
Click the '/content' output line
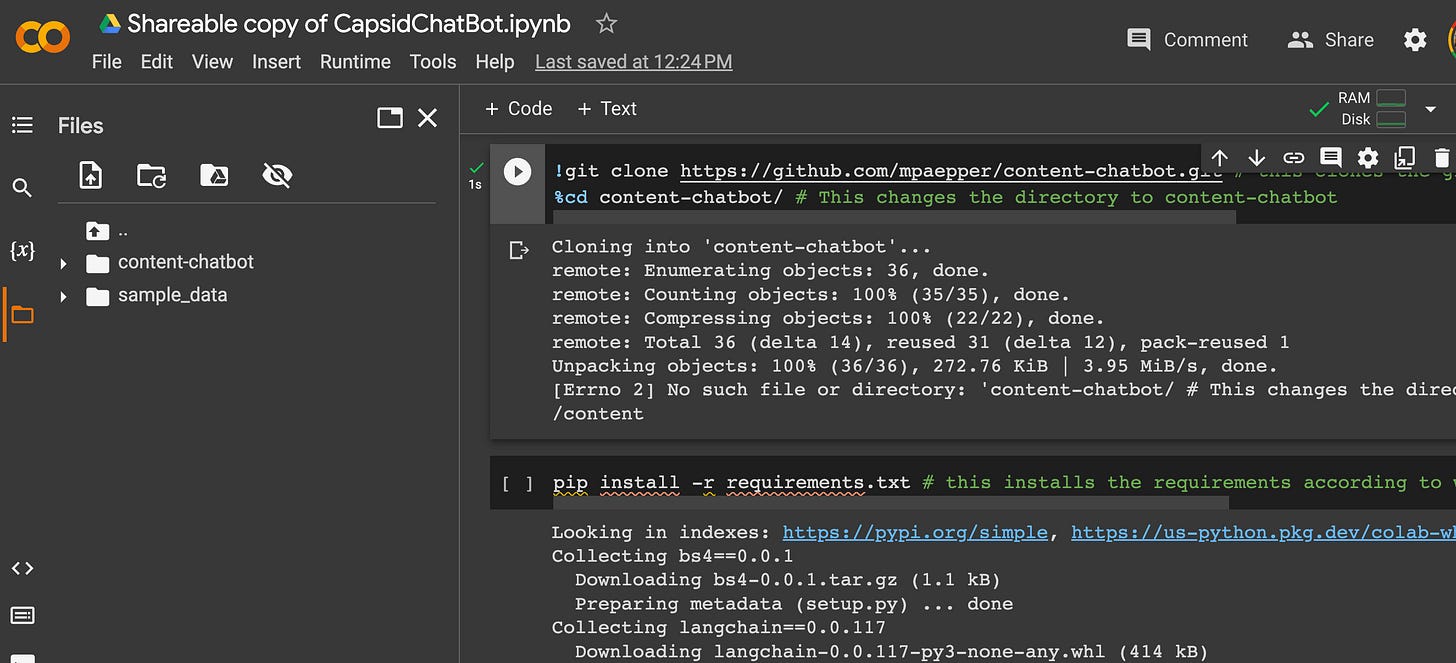coord(597,414)
